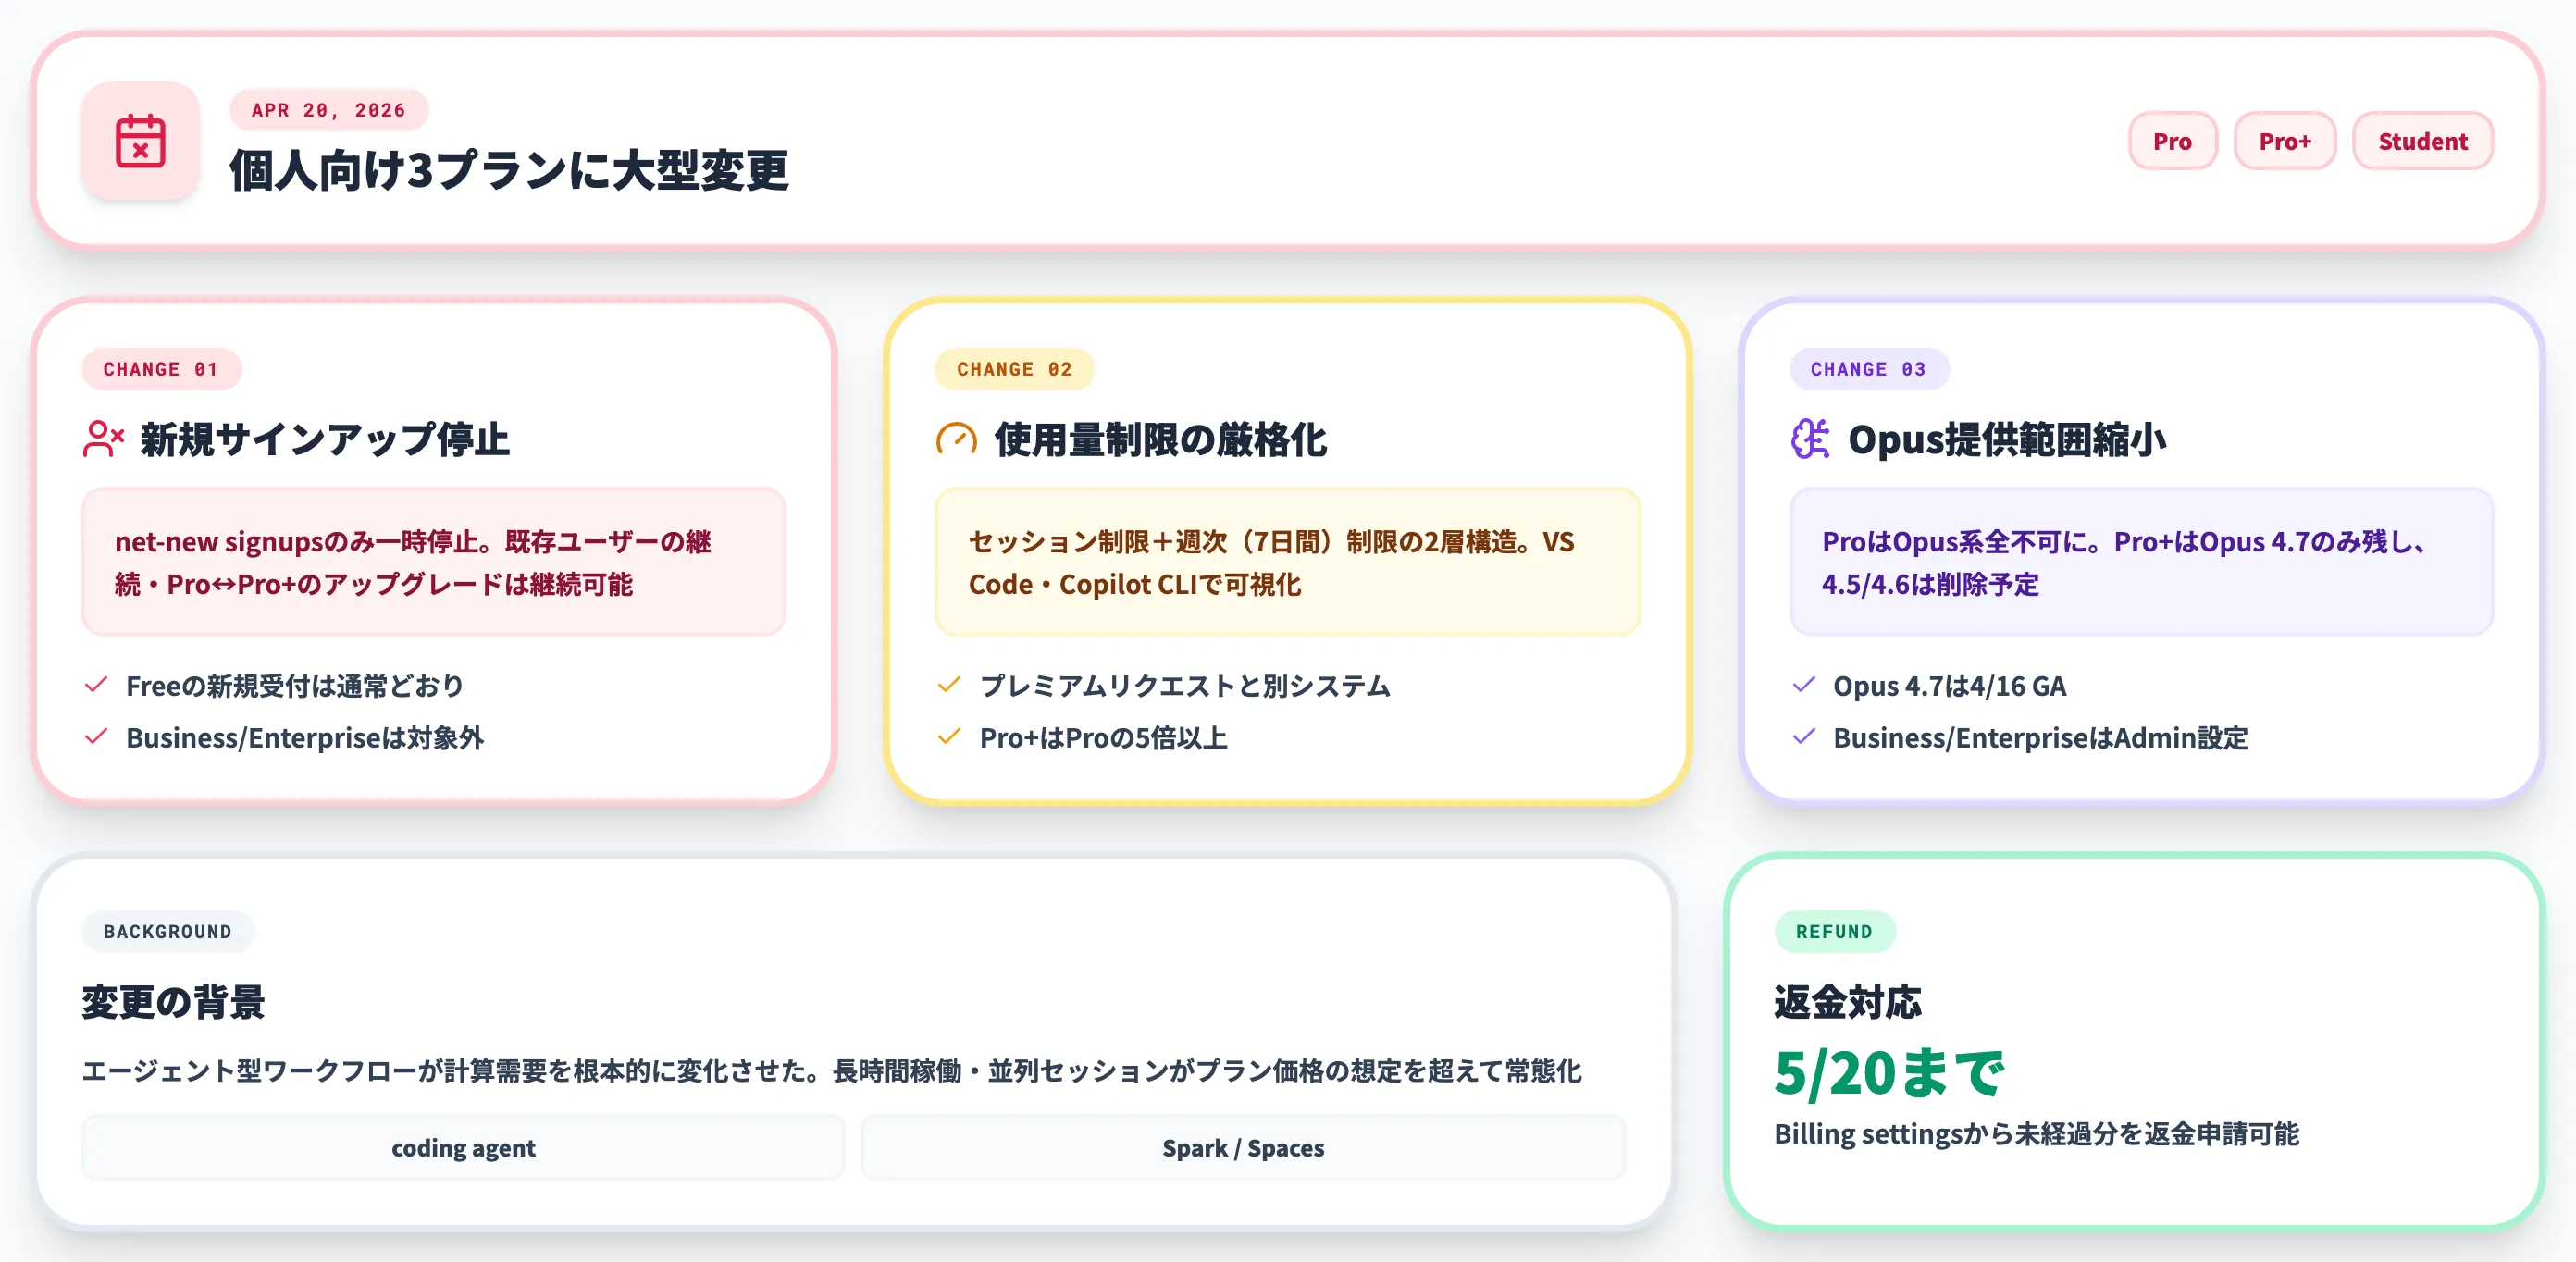Click the checkmark beside Opus 4.7は4/16 GA

pyautogui.click(x=1804, y=685)
